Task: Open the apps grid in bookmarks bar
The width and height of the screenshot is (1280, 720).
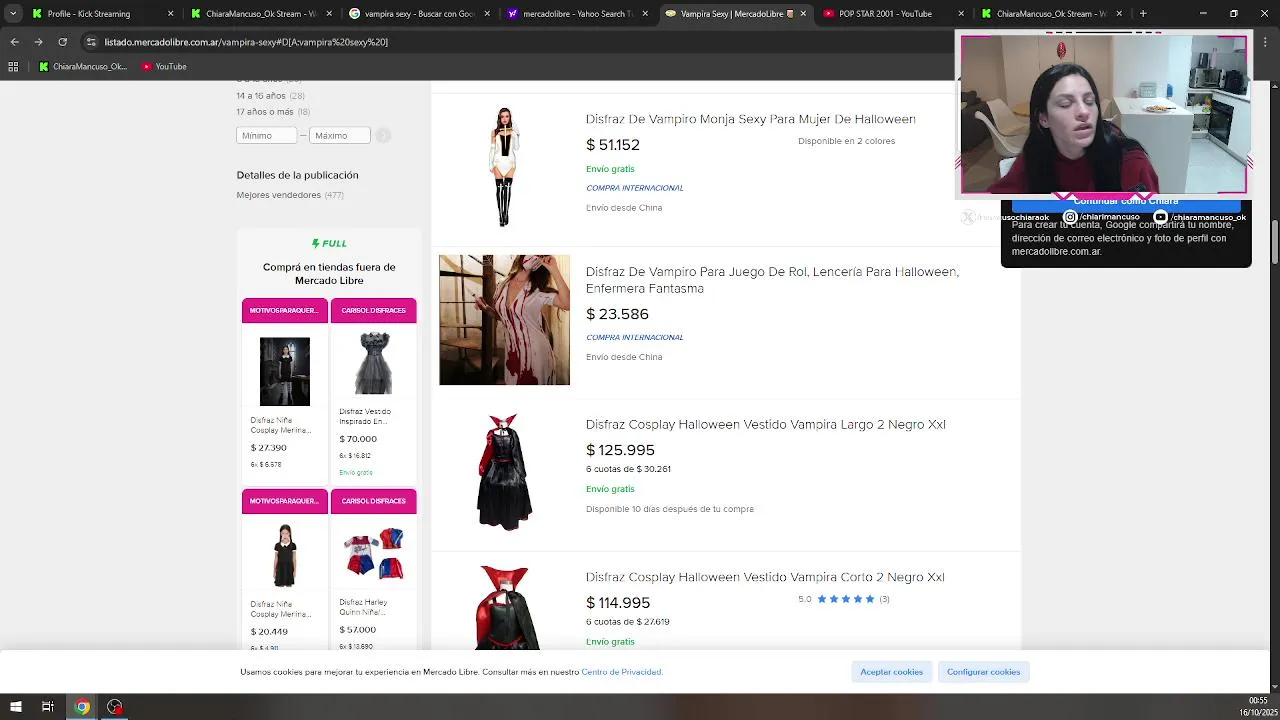Action: point(13,67)
